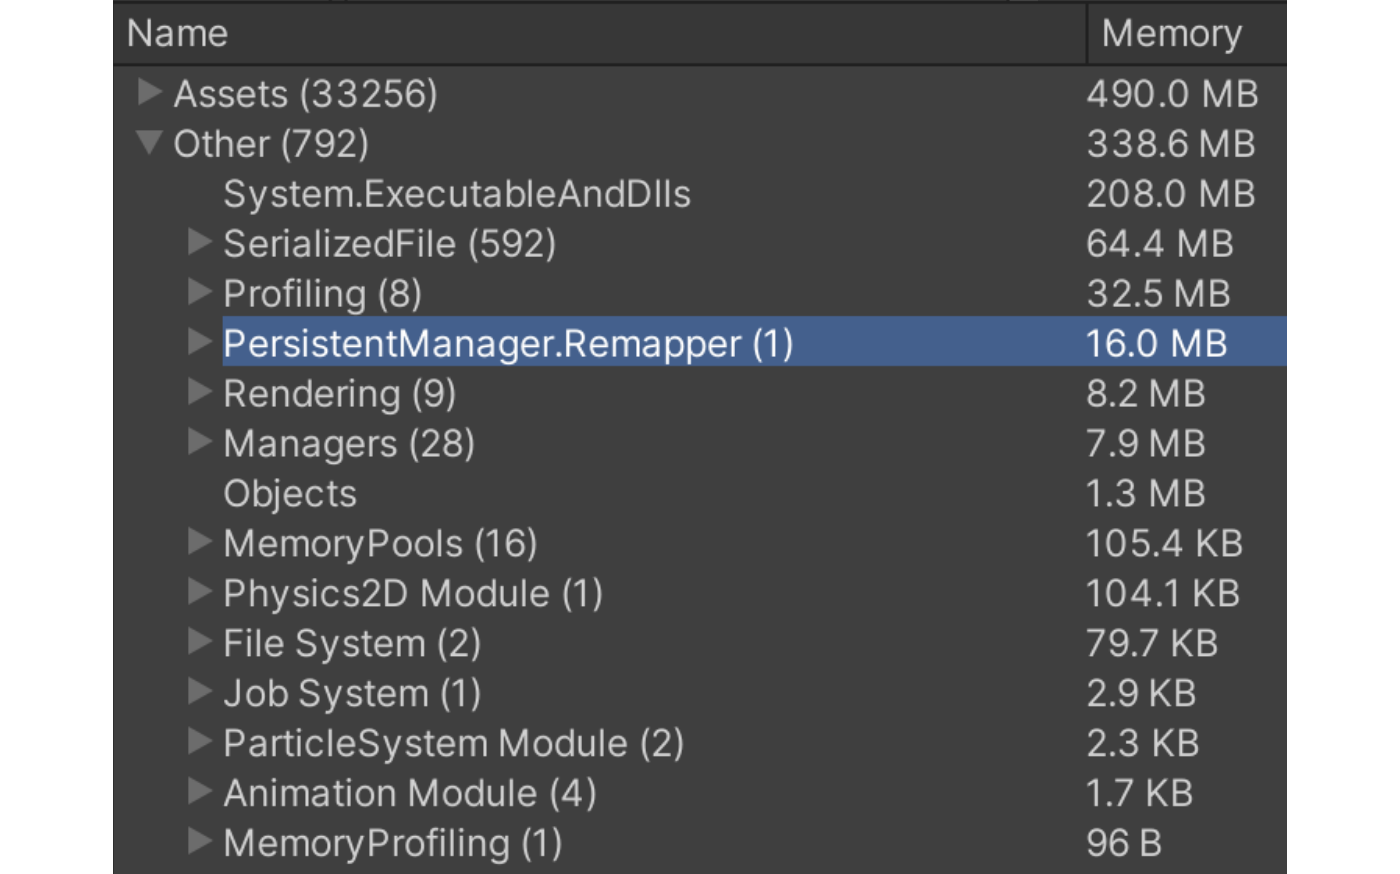
Task: Sort by the Memory column header
Action: [1171, 34]
